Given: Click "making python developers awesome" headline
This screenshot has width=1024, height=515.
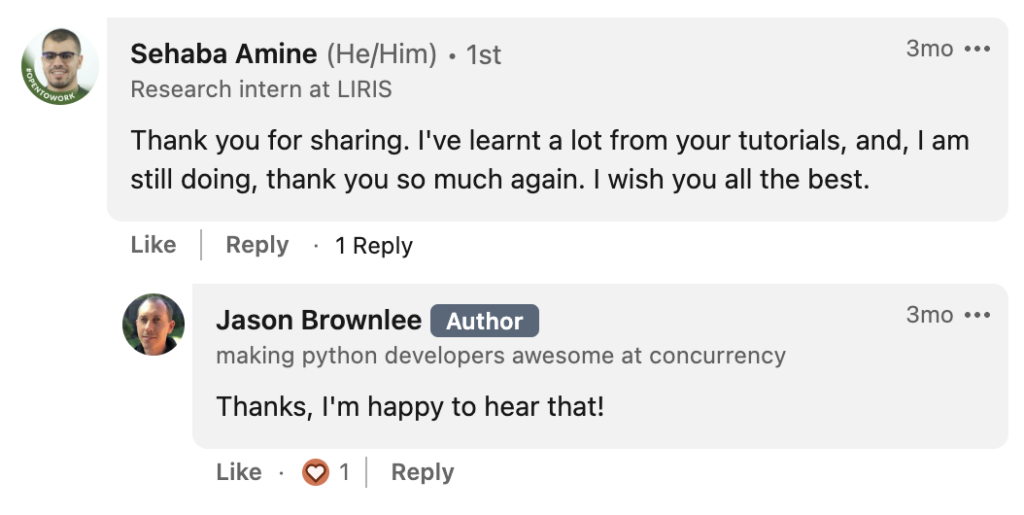Looking at the screenshot, I should click(500, 355).
